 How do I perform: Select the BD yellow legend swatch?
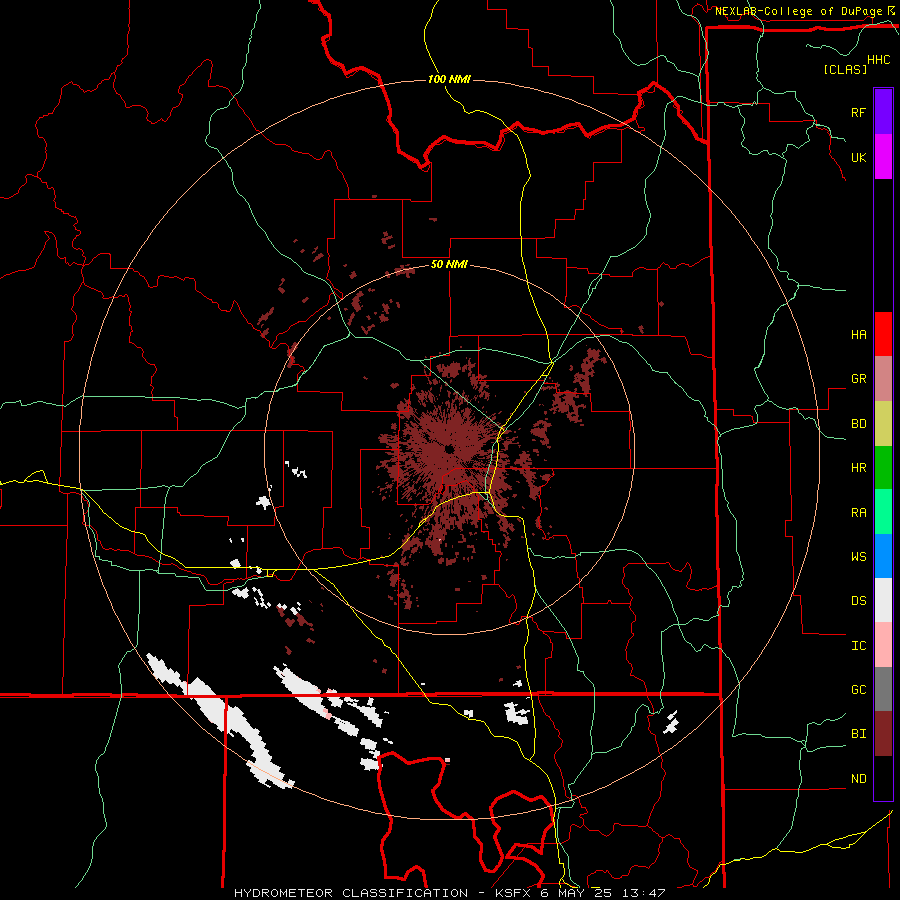883,423
